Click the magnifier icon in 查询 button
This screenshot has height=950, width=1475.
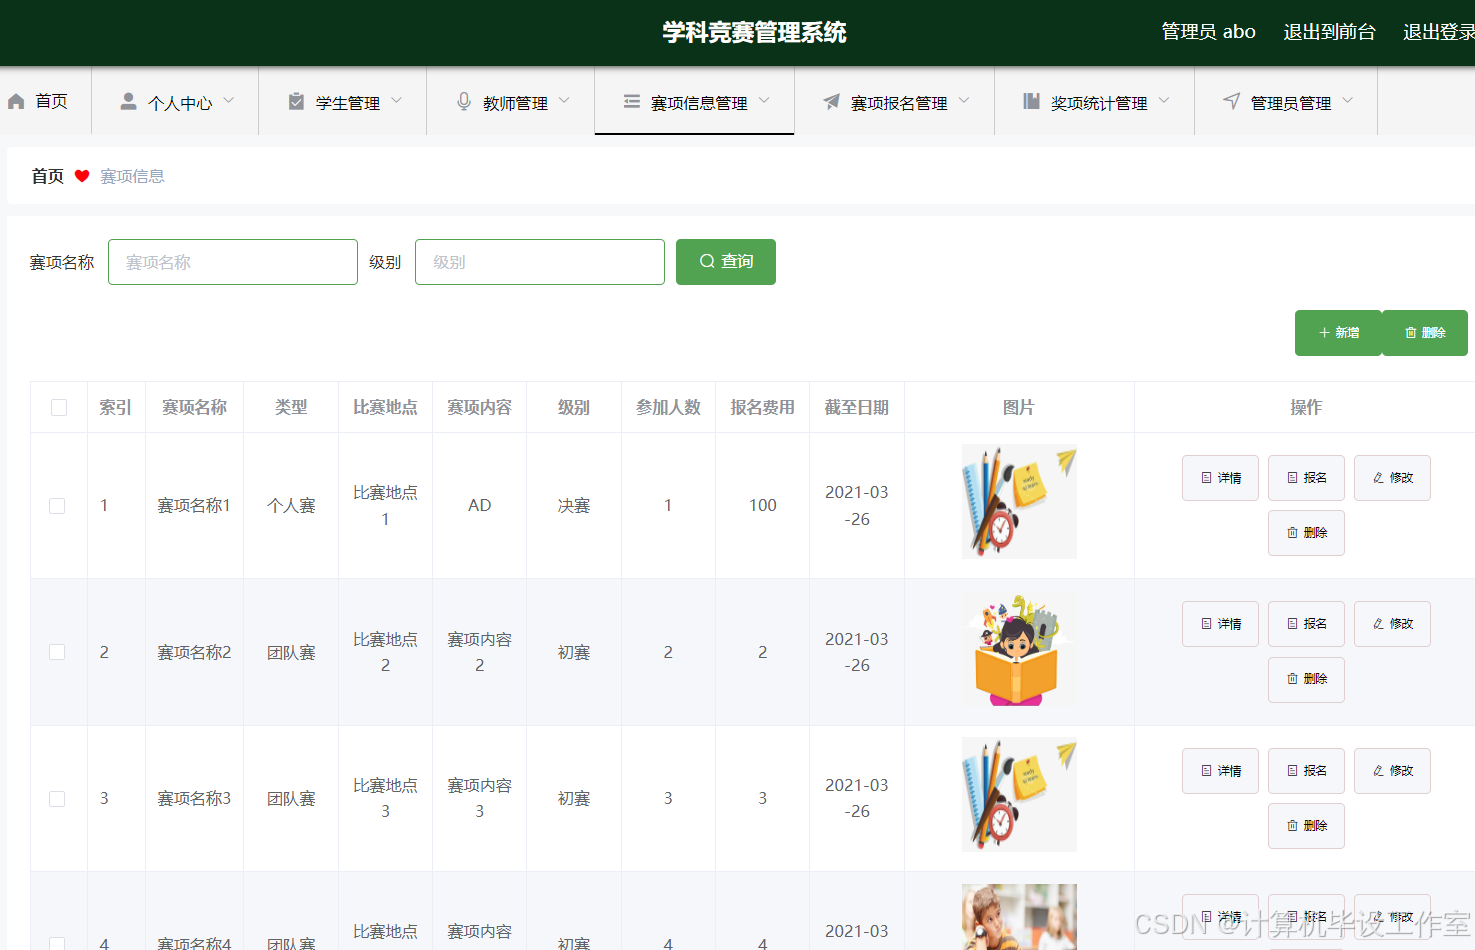point(707,261)
